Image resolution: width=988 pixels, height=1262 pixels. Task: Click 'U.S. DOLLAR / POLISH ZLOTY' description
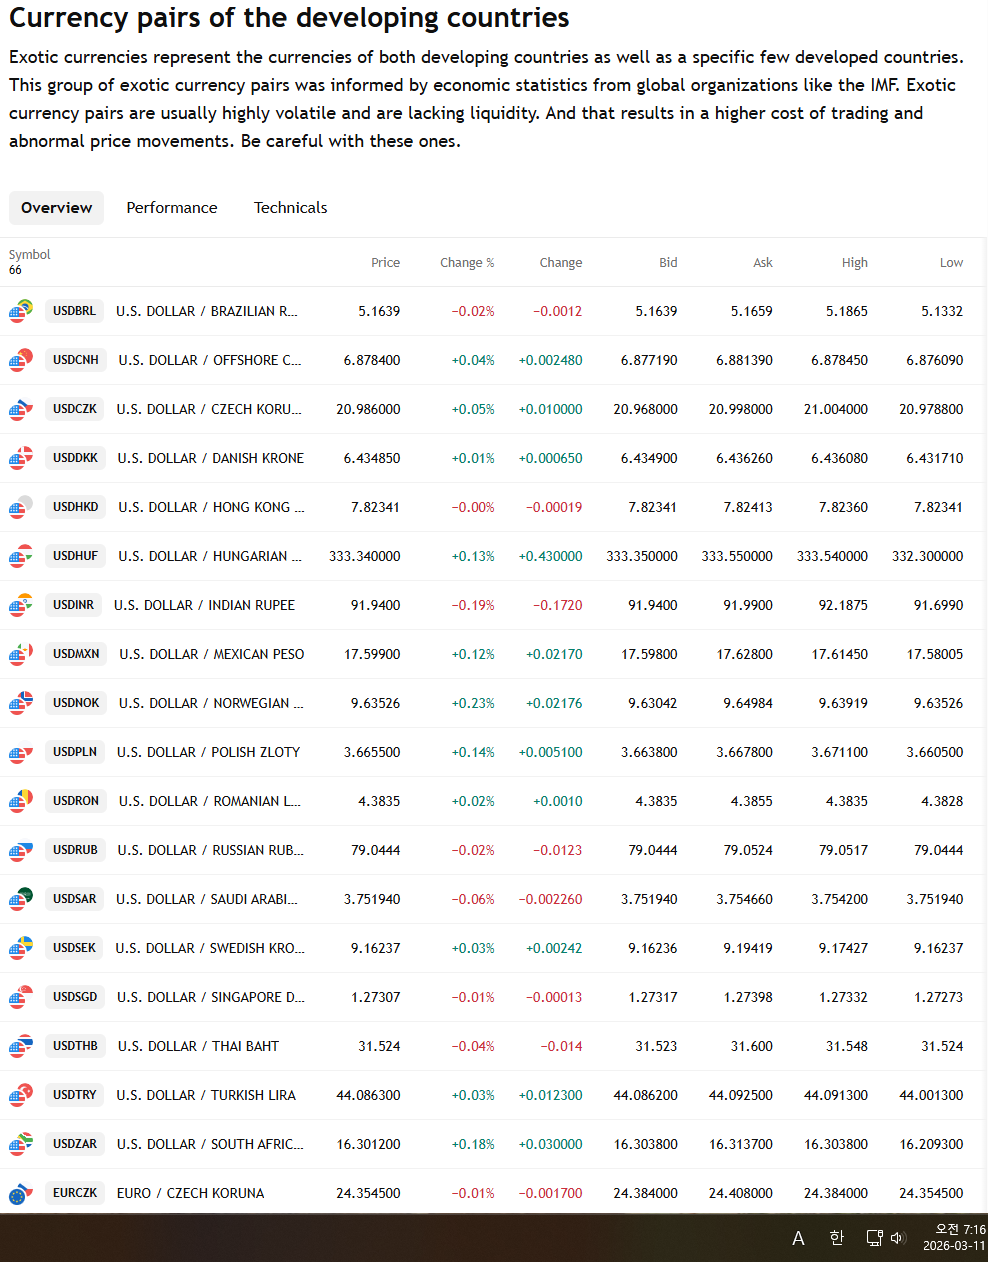click(x=208, y=752)
